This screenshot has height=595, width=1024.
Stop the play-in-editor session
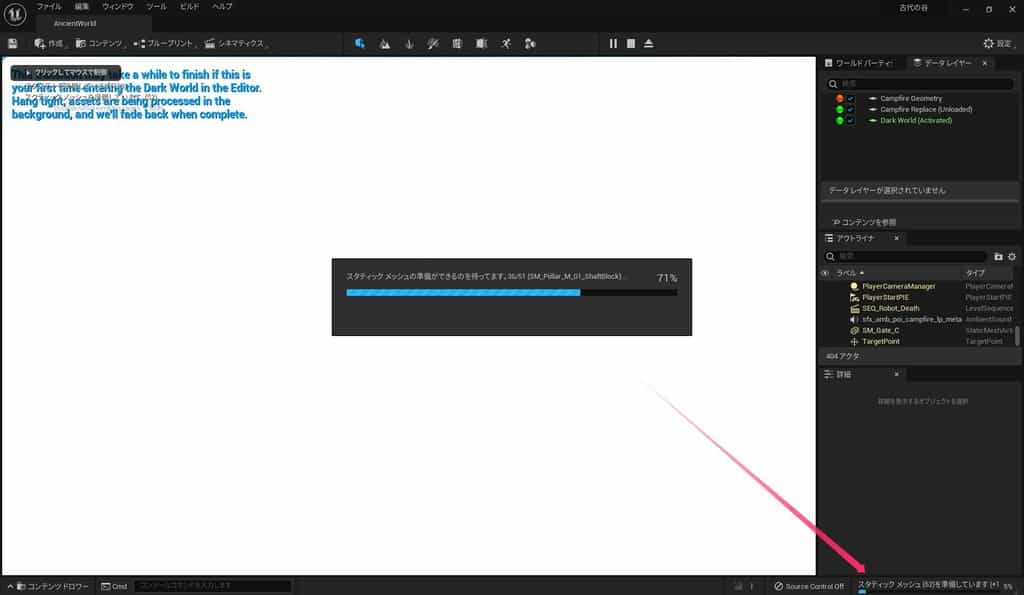[x=631, y=43]
